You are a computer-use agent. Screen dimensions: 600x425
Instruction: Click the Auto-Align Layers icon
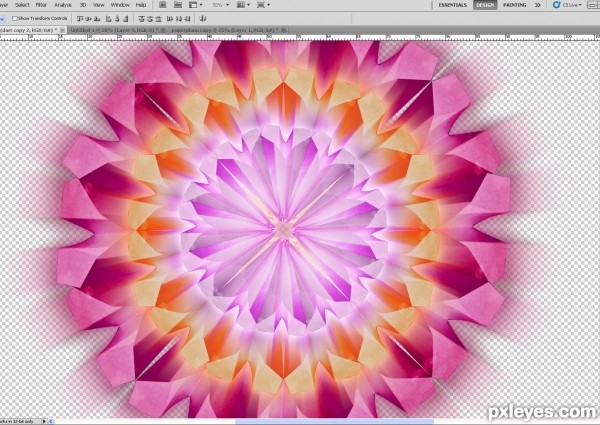203,18
